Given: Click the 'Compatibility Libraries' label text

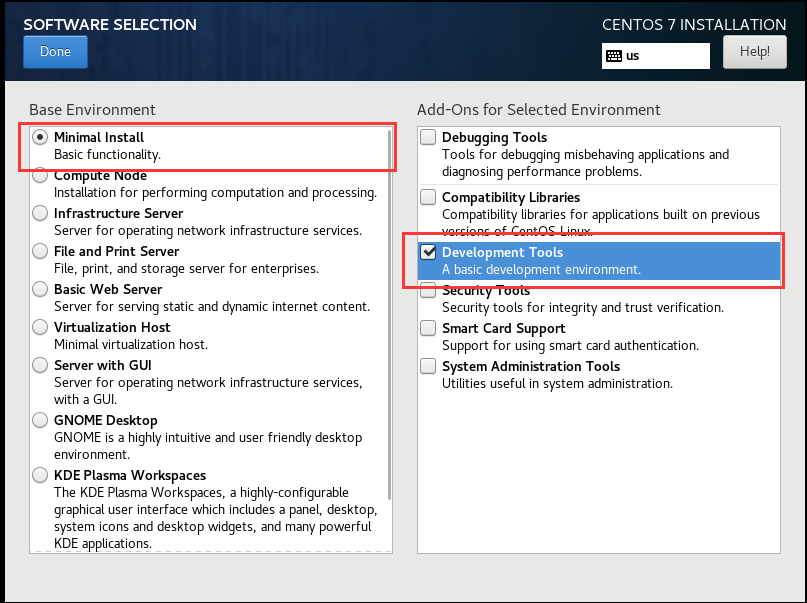Looking at the screenshot, I should click(x=511, y=197).
